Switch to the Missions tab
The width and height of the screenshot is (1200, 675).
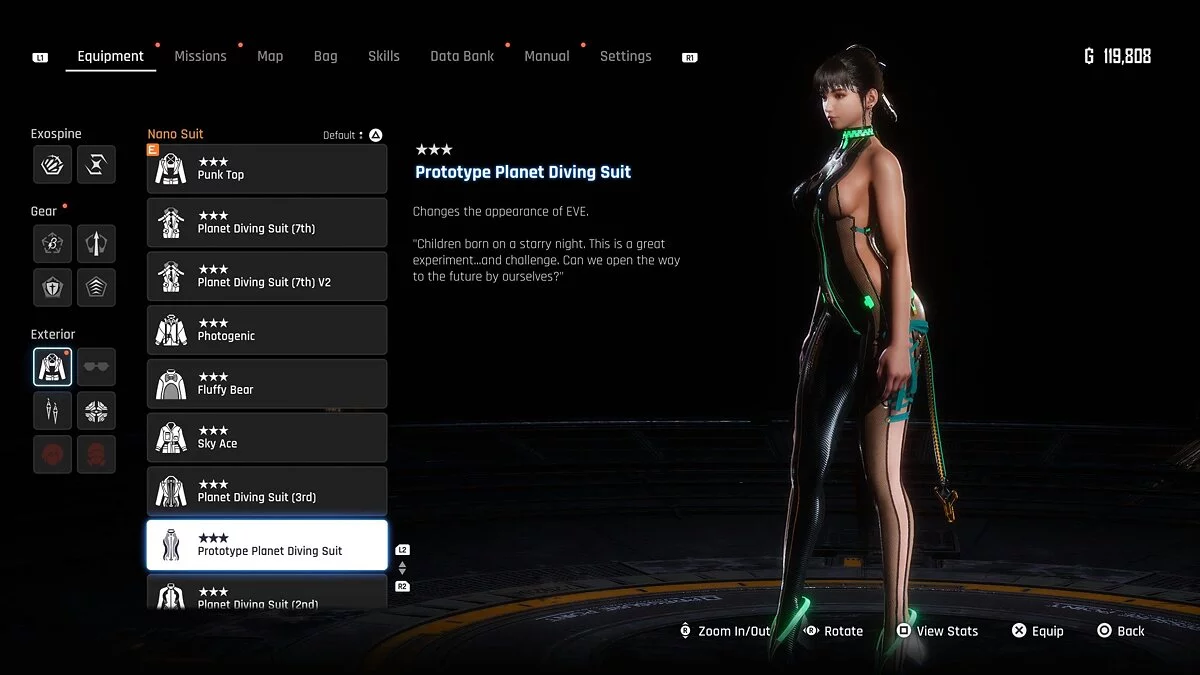[200, 56]
